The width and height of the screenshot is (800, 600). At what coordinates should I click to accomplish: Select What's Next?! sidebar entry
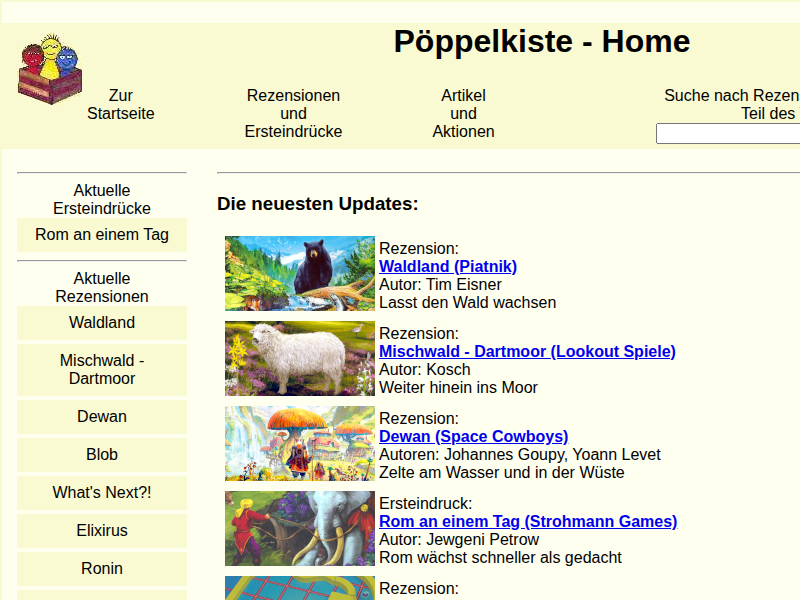pyautogui.click(x=102, y=493)
